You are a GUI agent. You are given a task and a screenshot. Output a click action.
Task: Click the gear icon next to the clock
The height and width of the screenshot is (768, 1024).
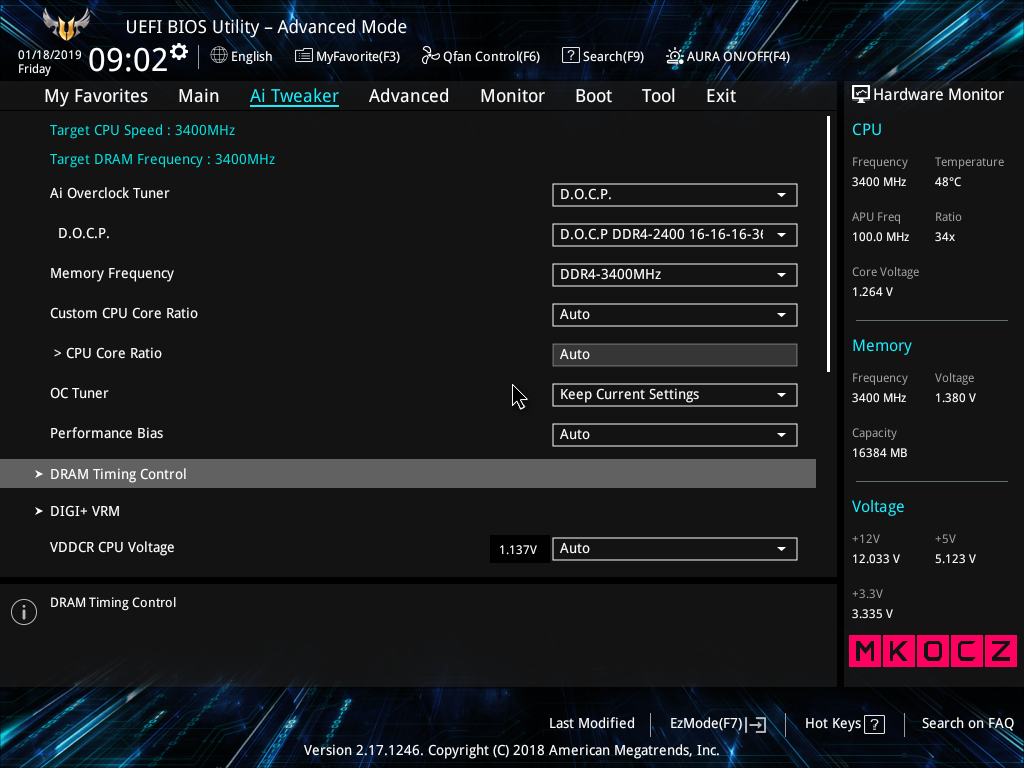coord(179,52)
